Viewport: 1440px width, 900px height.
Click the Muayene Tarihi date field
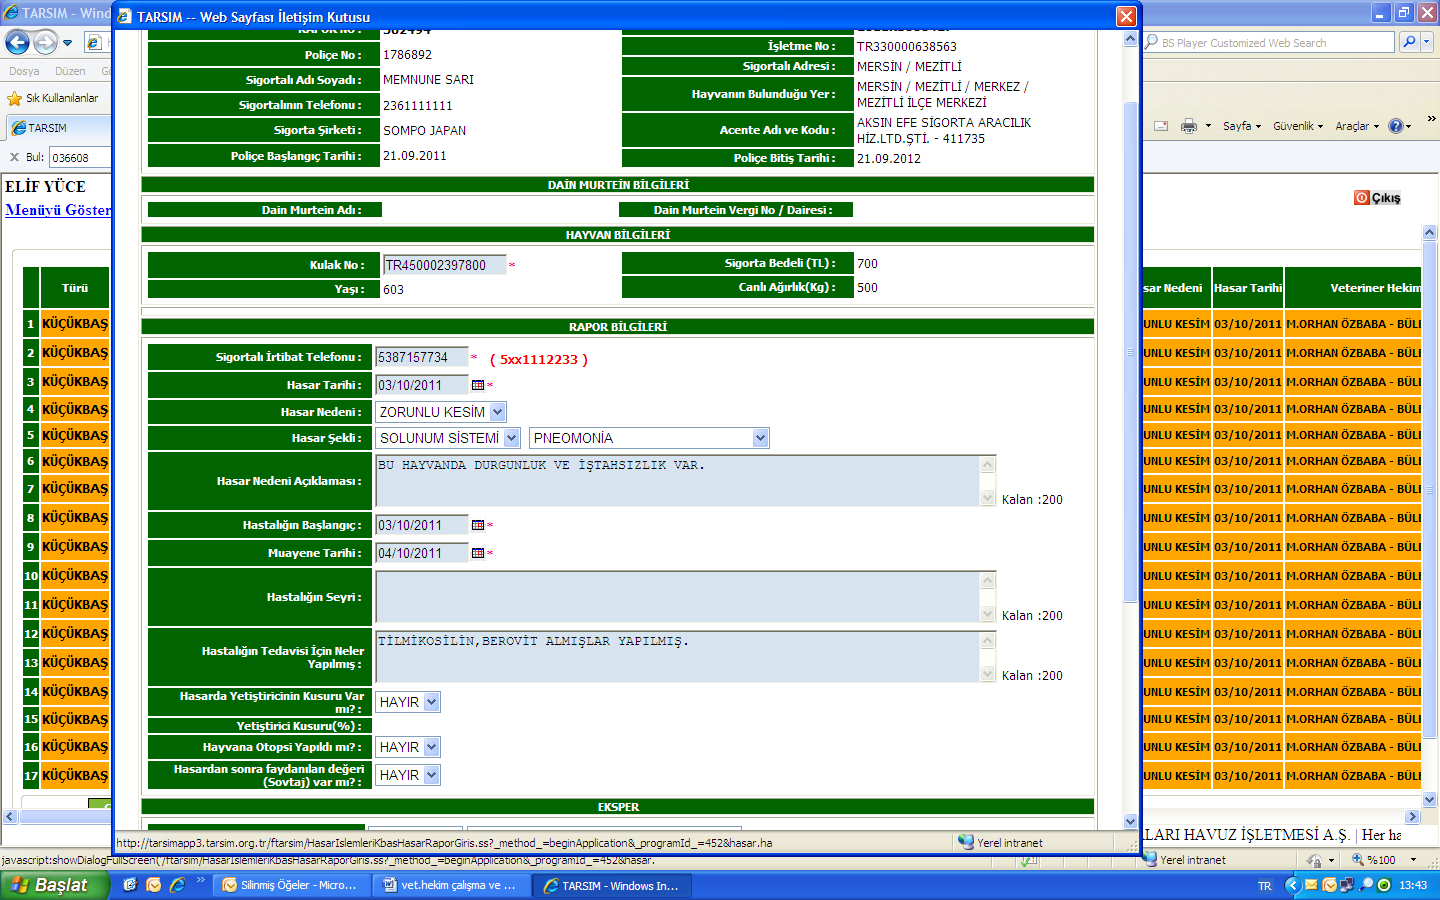pyautogui.click(x=421, y=553)
